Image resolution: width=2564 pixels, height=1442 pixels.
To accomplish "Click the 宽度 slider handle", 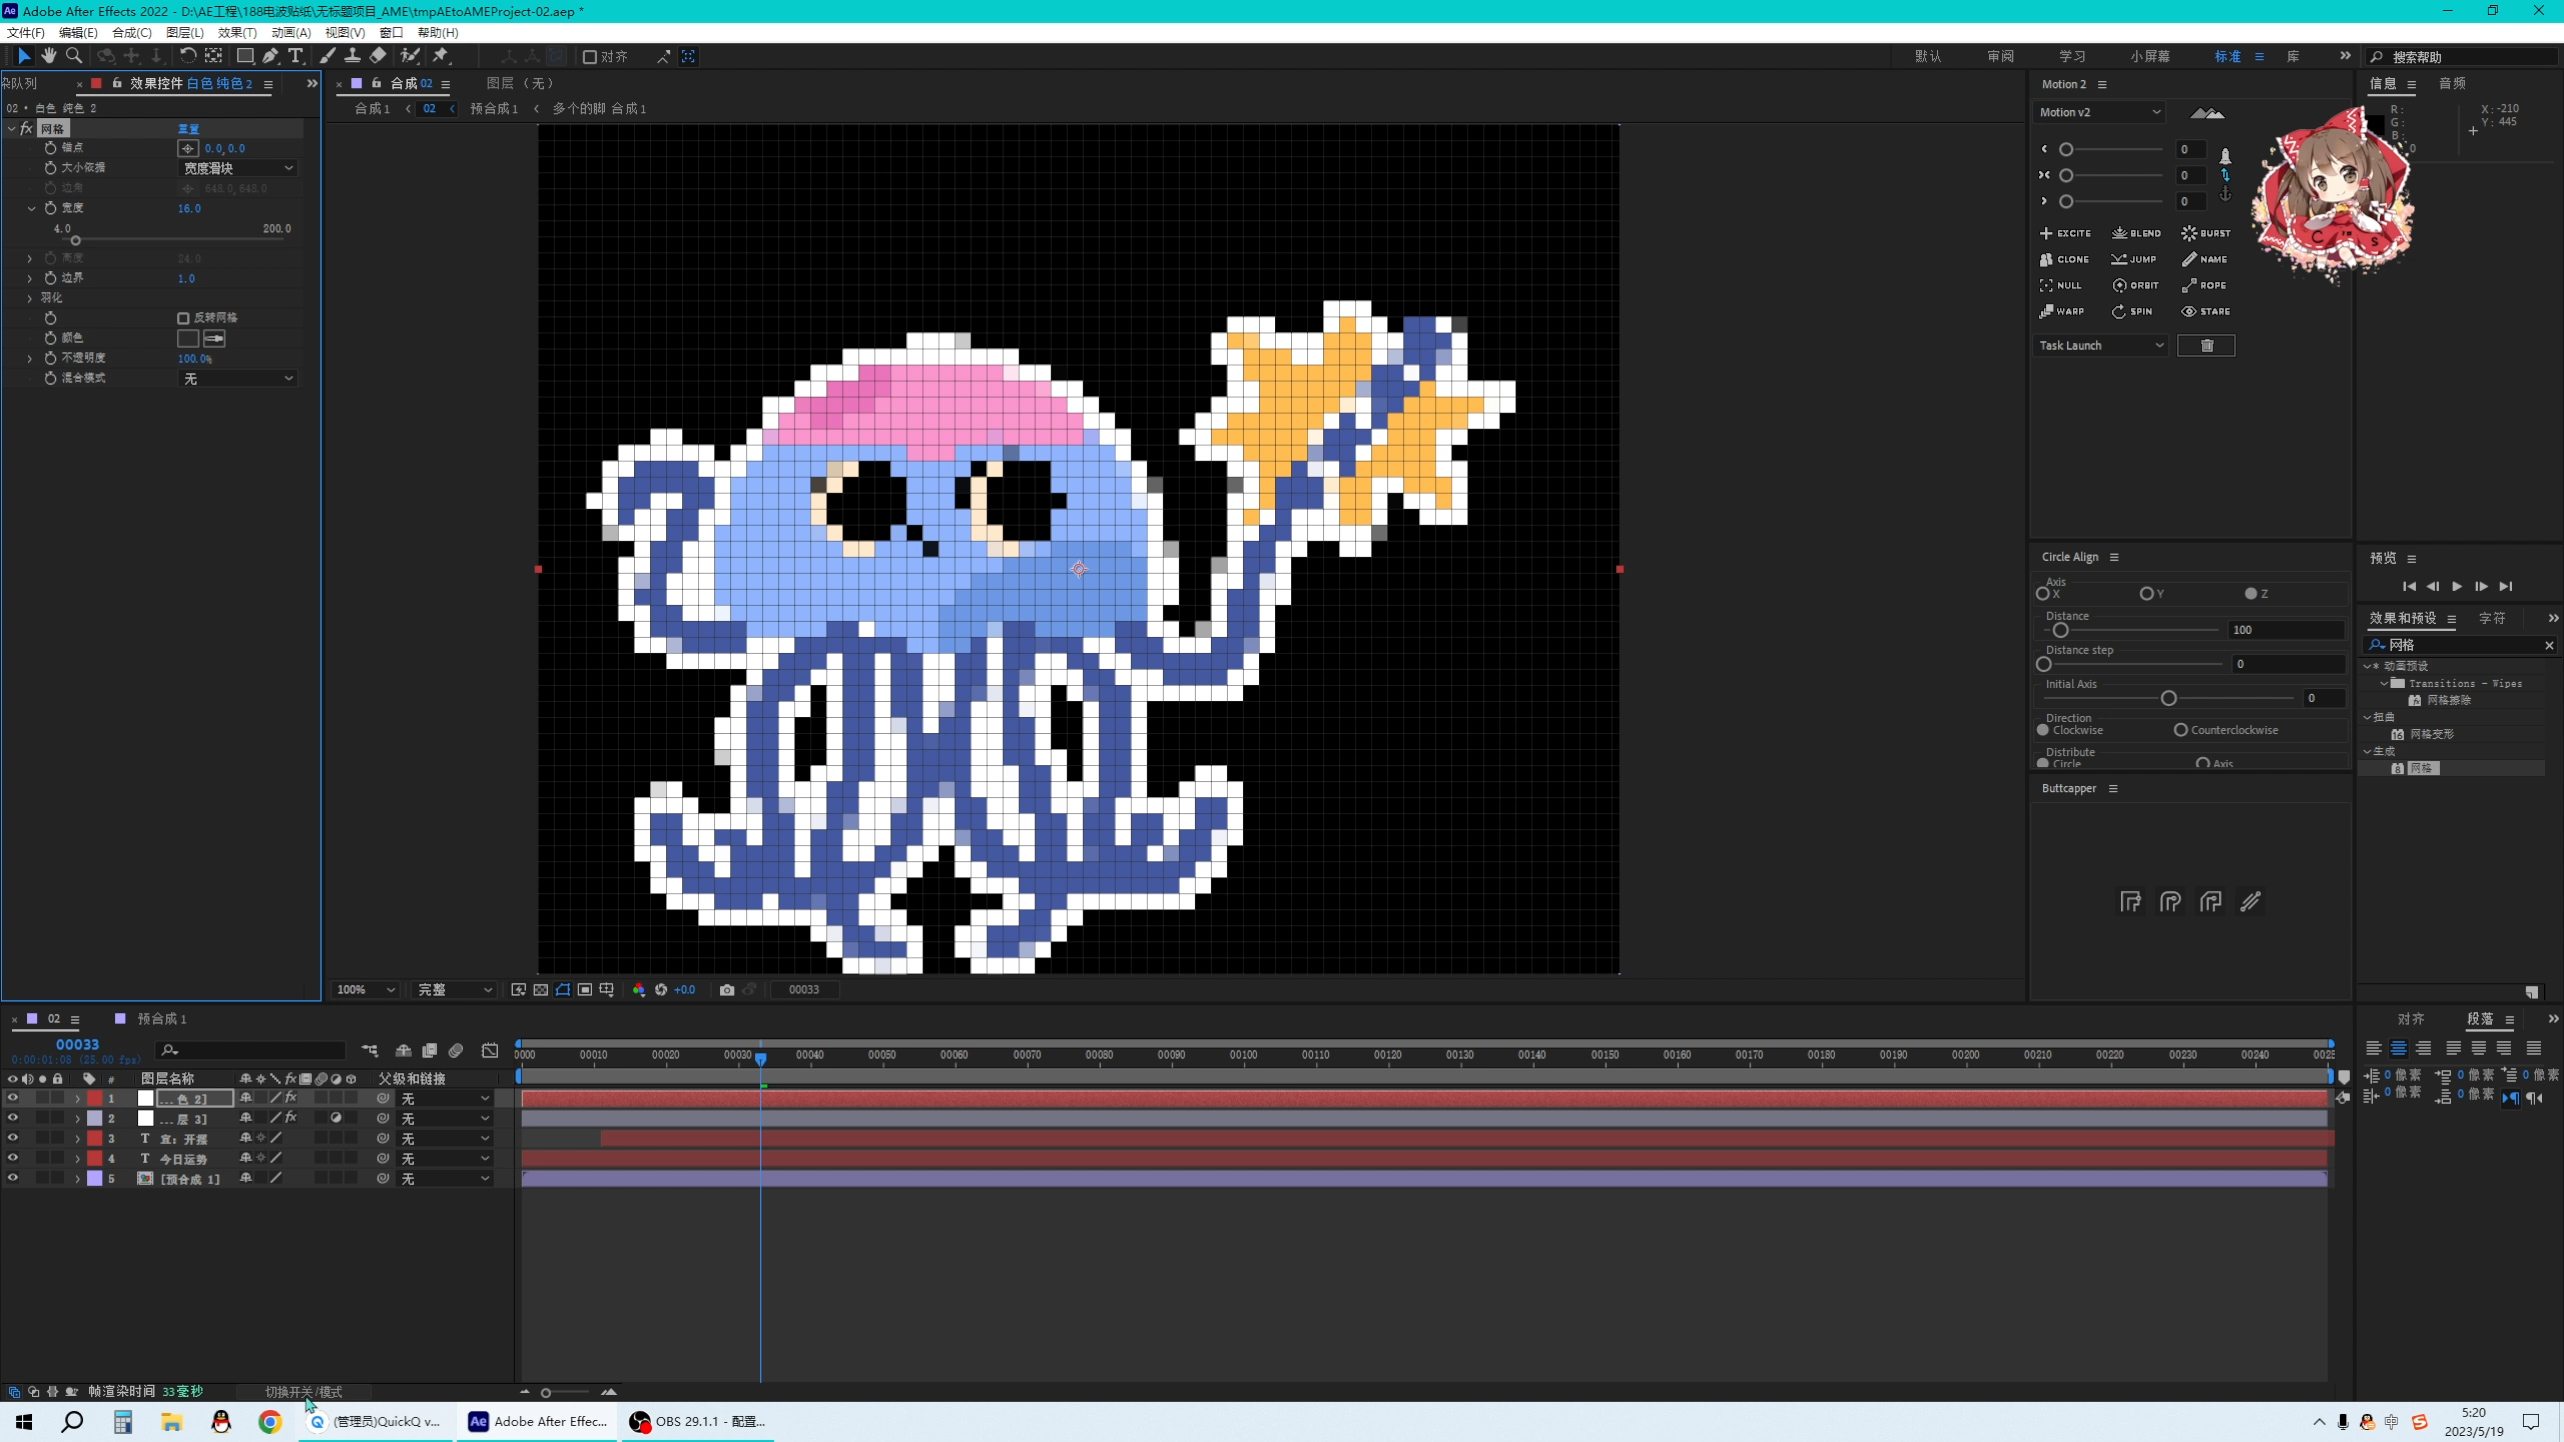I will click(x=75, y=241).
